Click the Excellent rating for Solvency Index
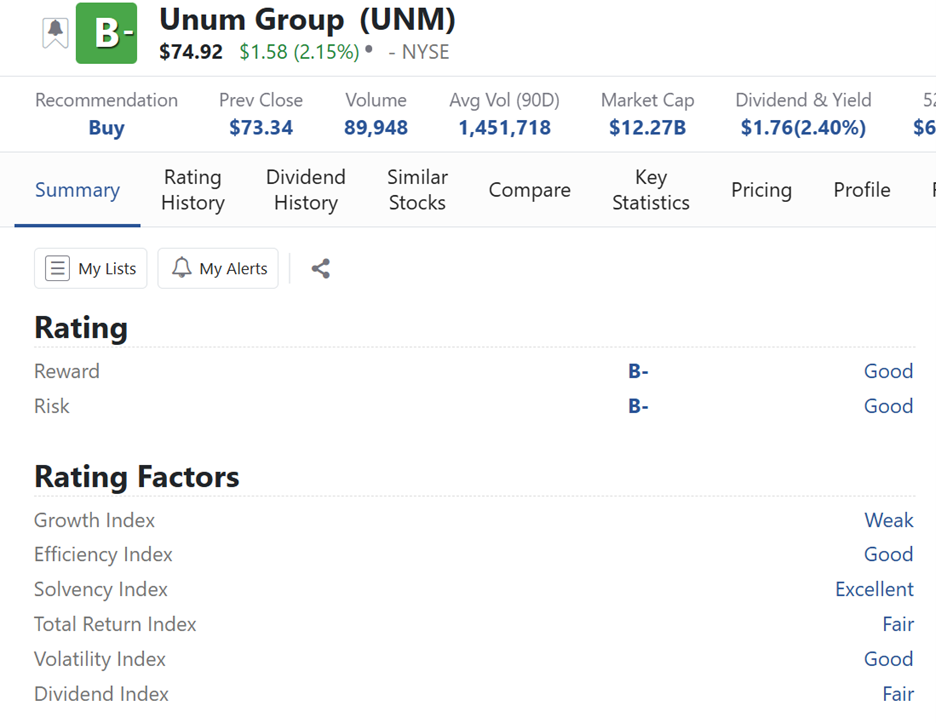This screenshot has width=936, height=723. (874, 589)
